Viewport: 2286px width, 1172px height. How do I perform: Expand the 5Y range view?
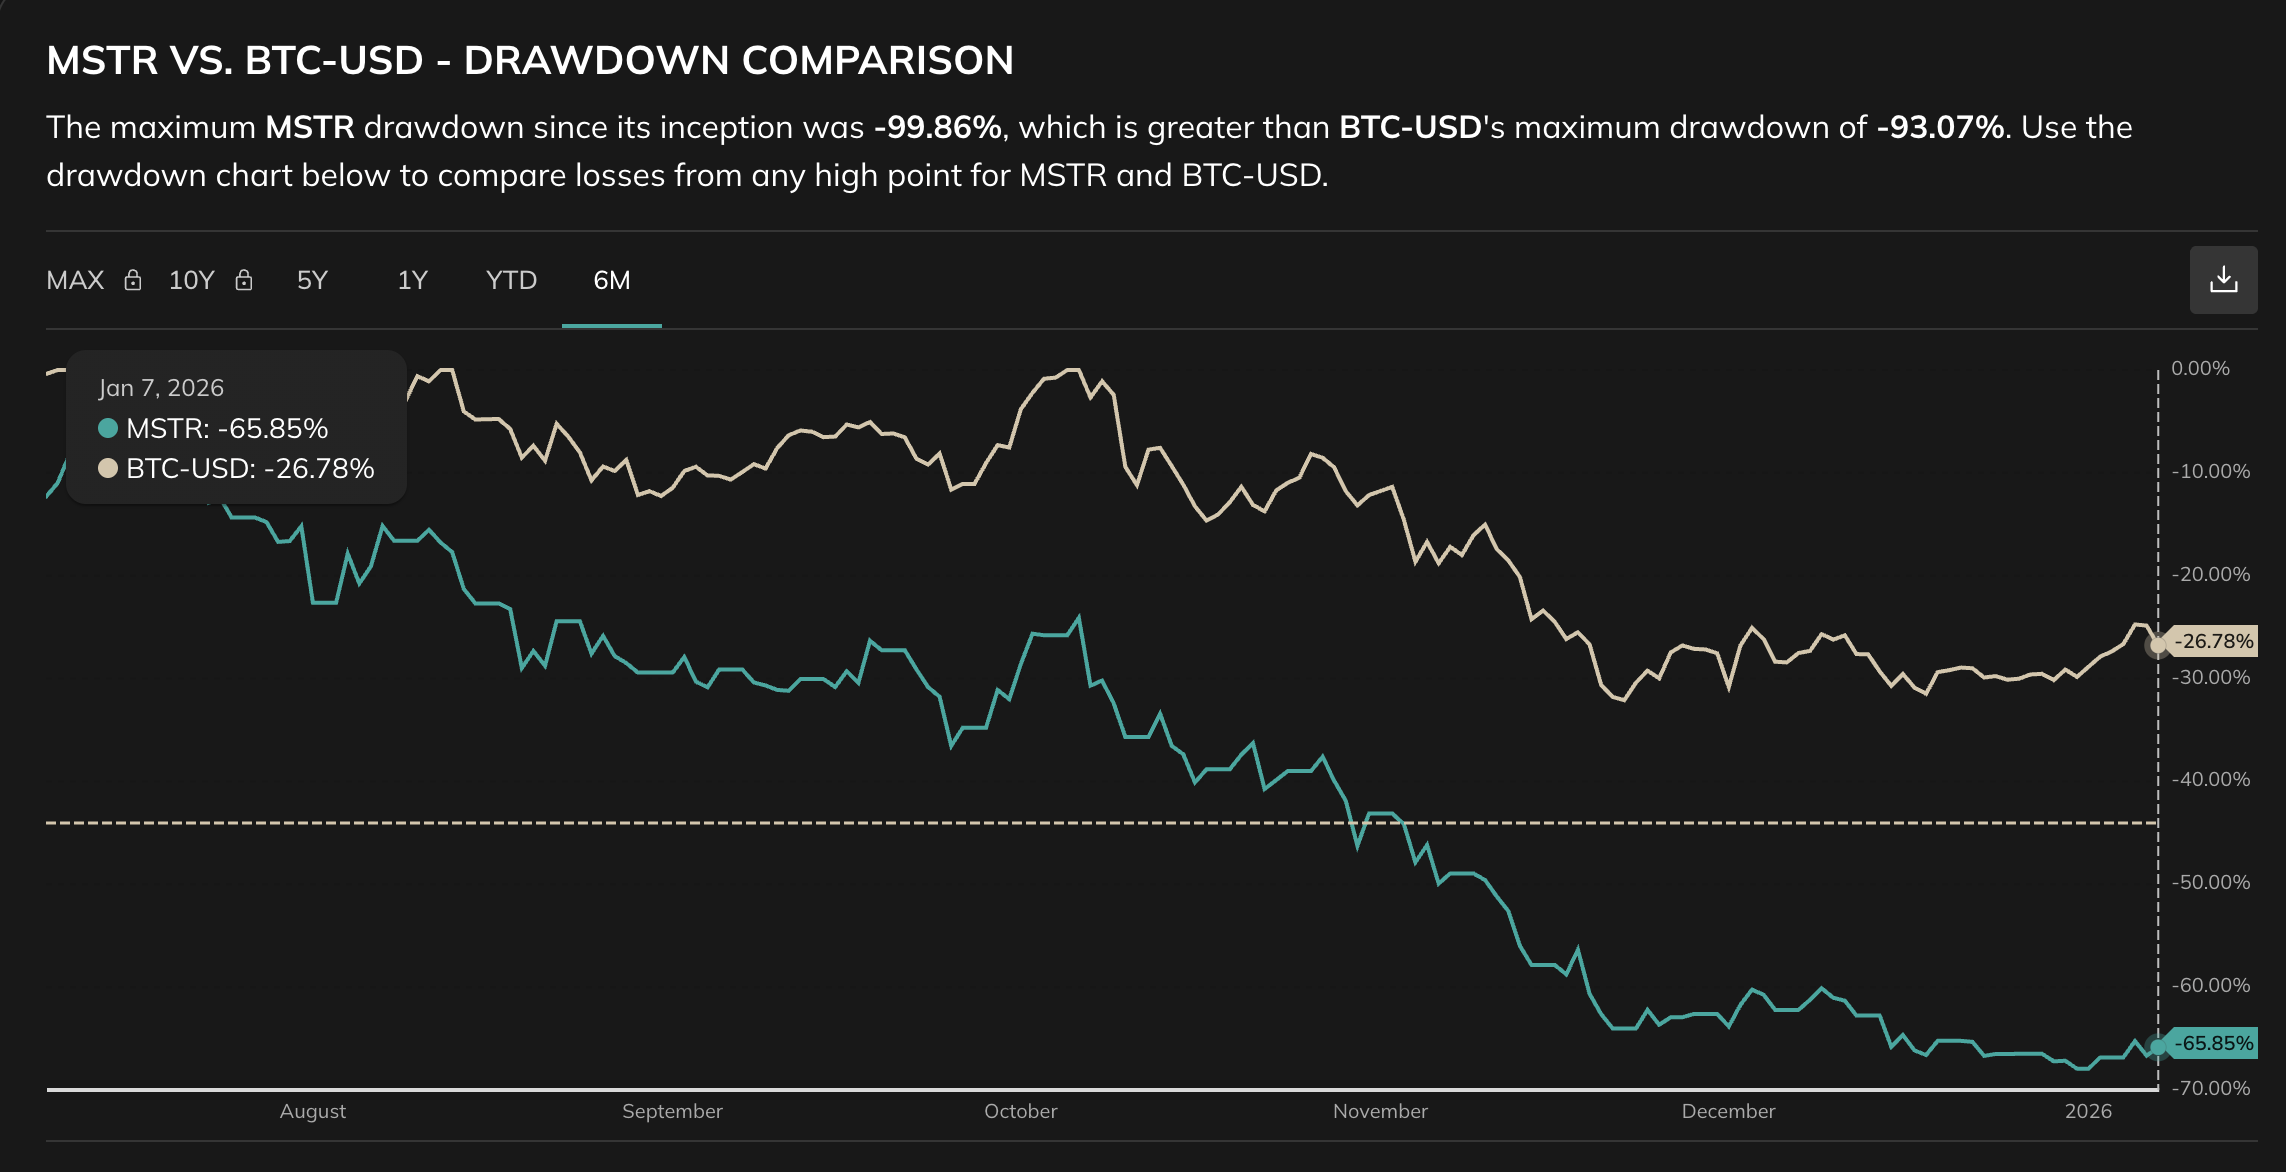coord(311,281)
